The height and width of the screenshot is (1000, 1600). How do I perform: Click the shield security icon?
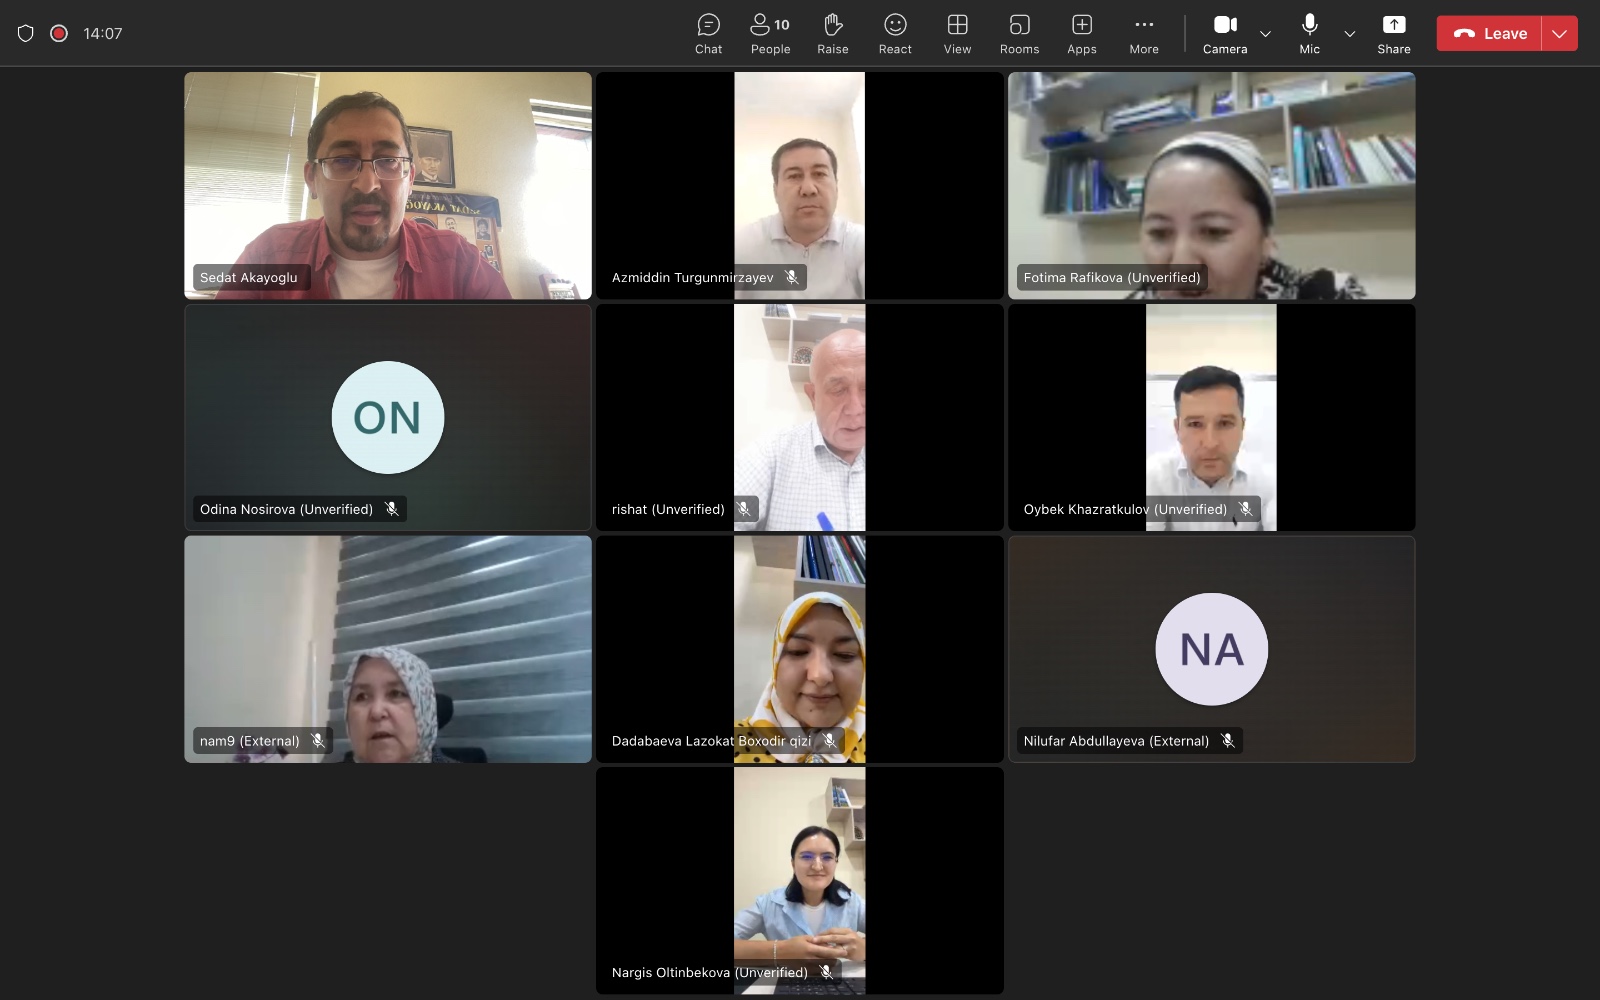(26, 33)
